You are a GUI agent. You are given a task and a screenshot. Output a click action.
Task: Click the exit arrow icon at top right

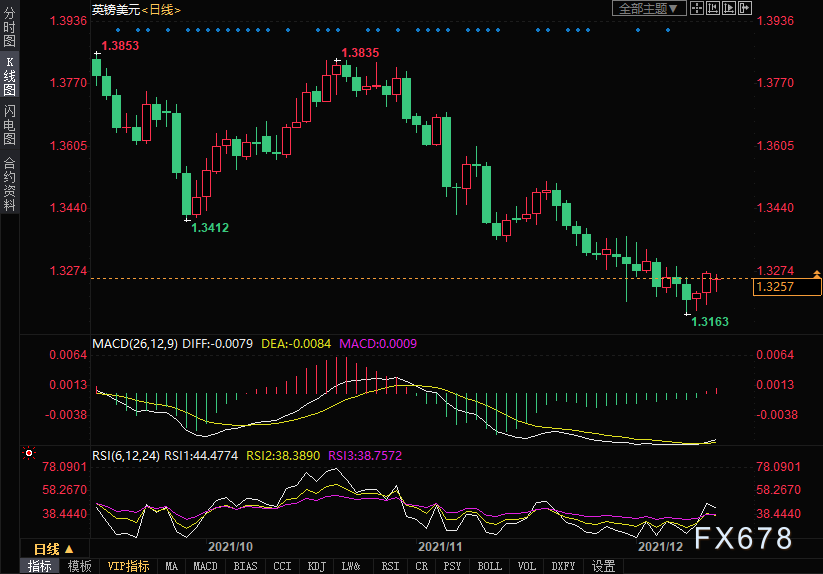point(744,8)
